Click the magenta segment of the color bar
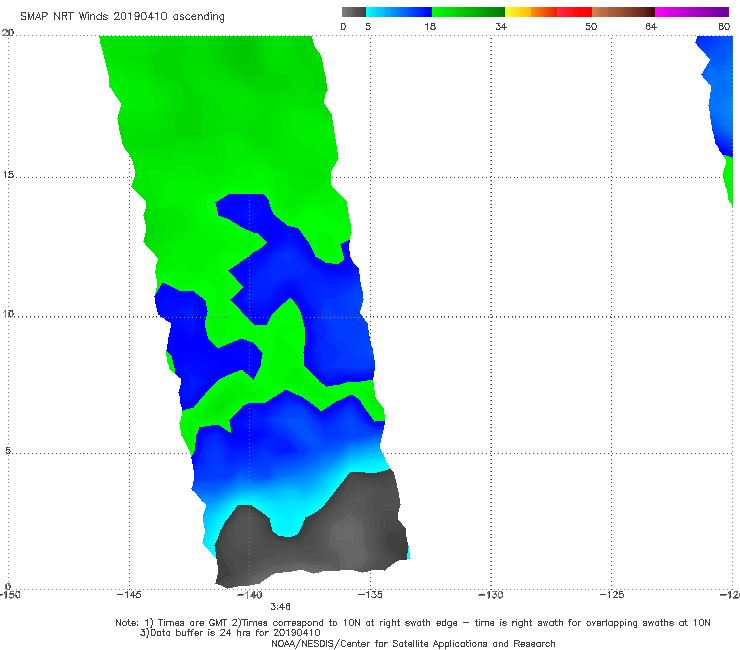 point(692,12)
